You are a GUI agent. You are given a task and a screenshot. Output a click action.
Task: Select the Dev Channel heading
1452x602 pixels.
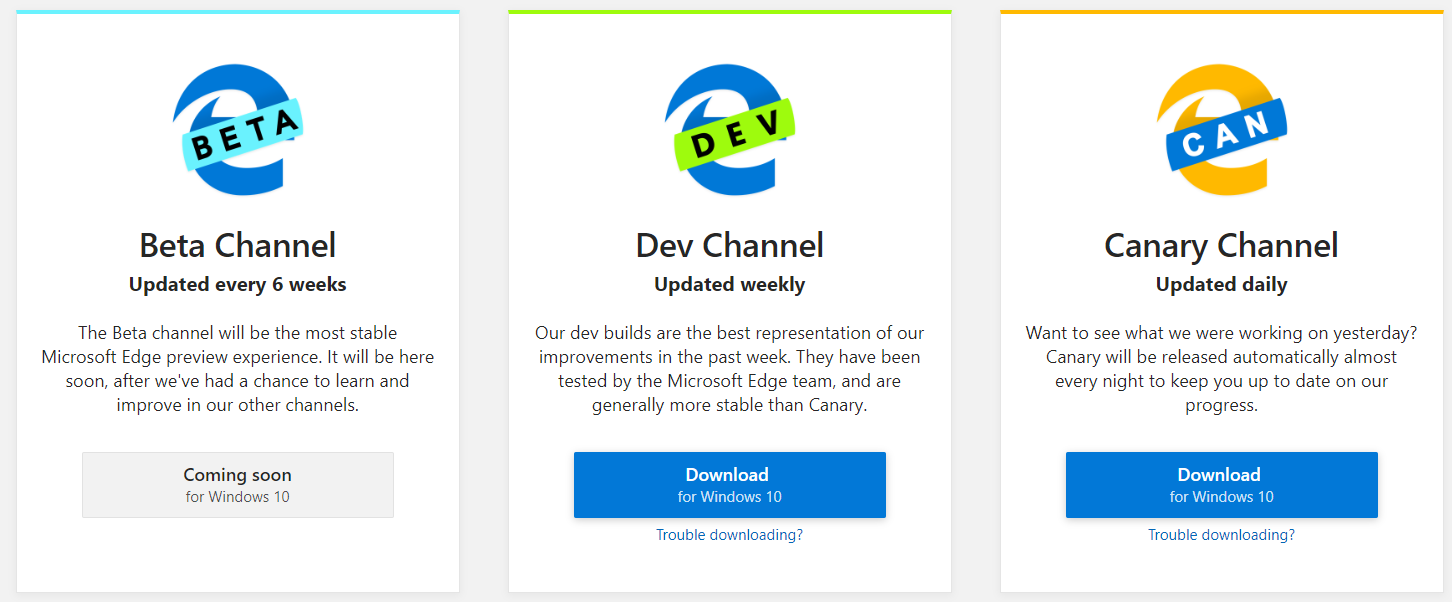[730, 245]
